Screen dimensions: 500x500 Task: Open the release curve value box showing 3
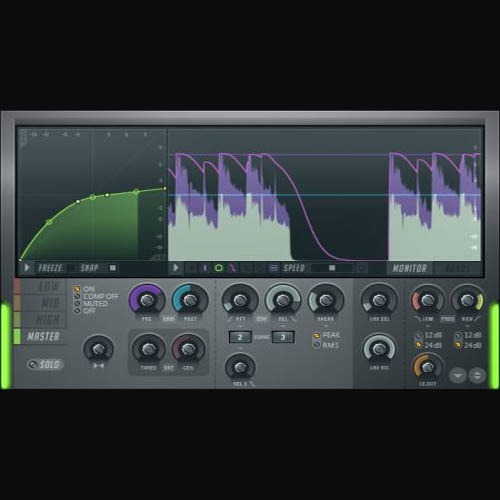[x=283, y=337]
